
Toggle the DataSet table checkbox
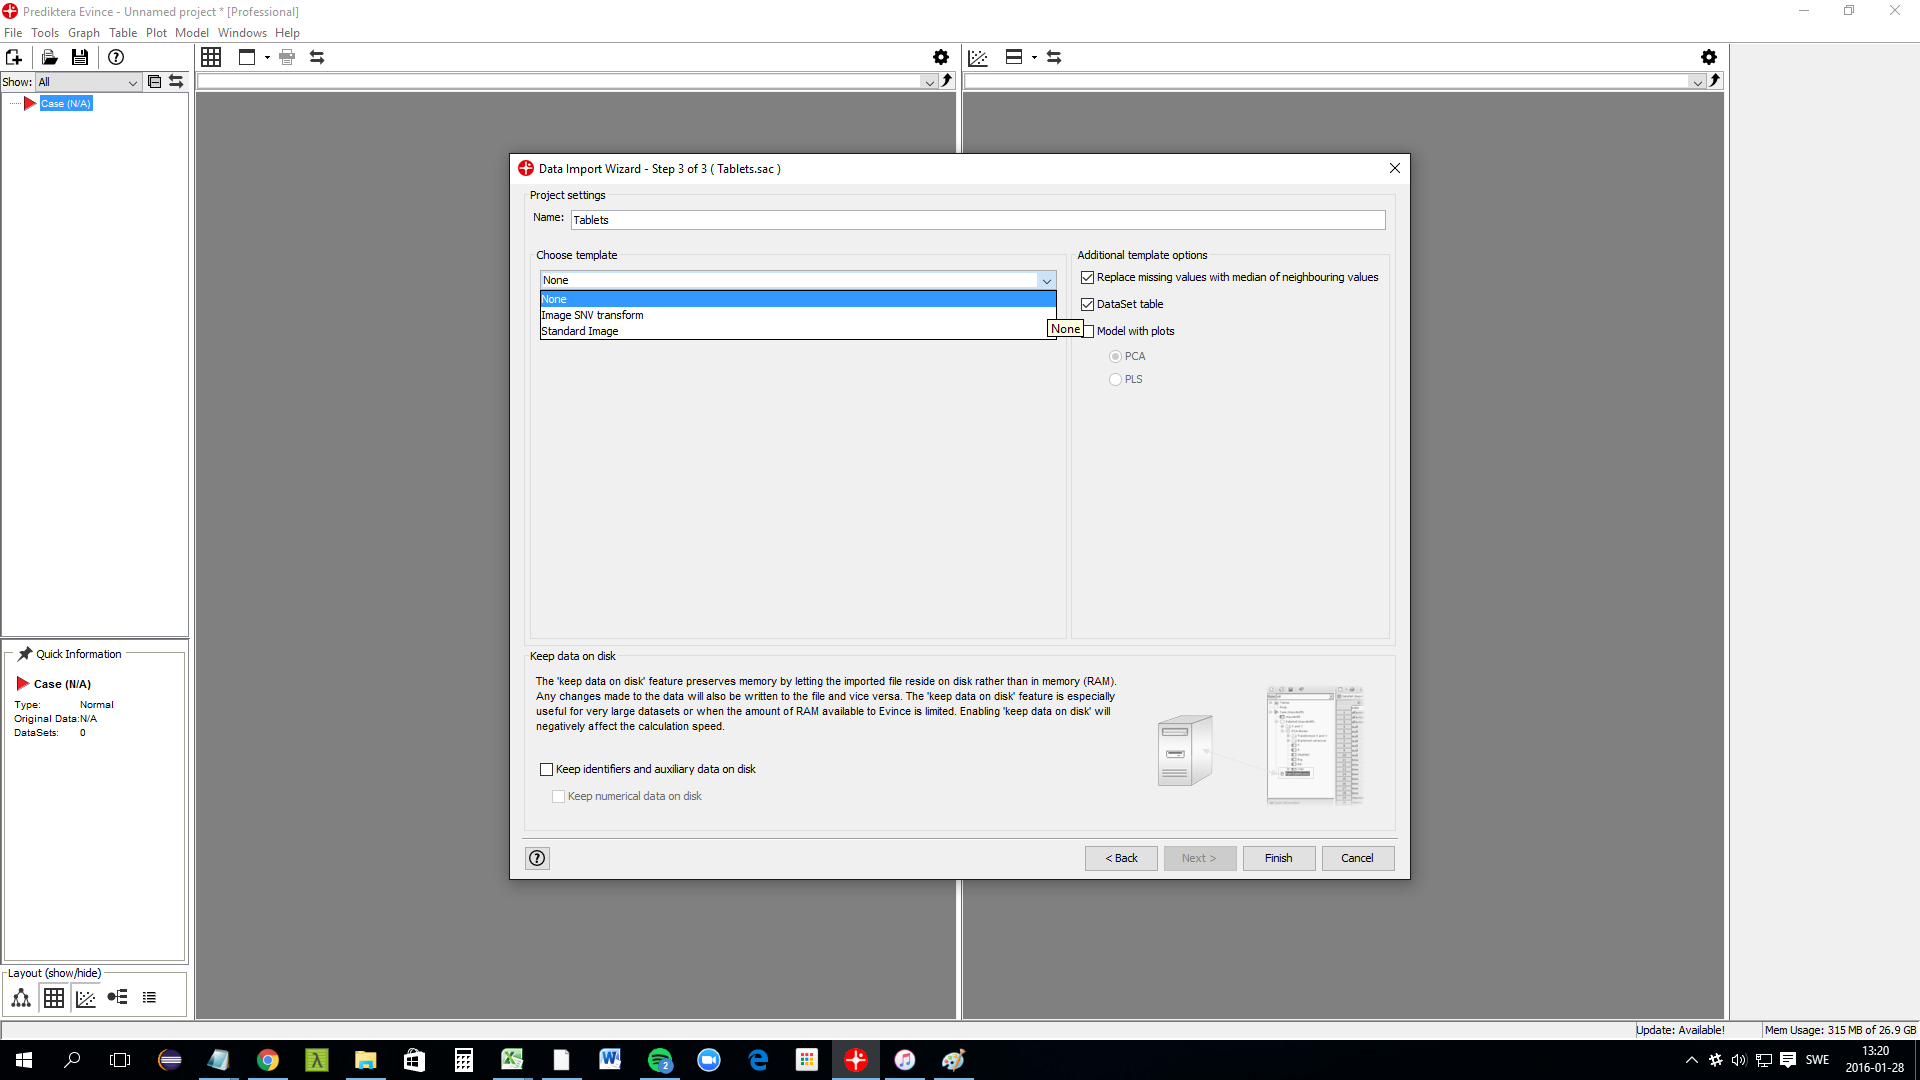click(1087, 304)
